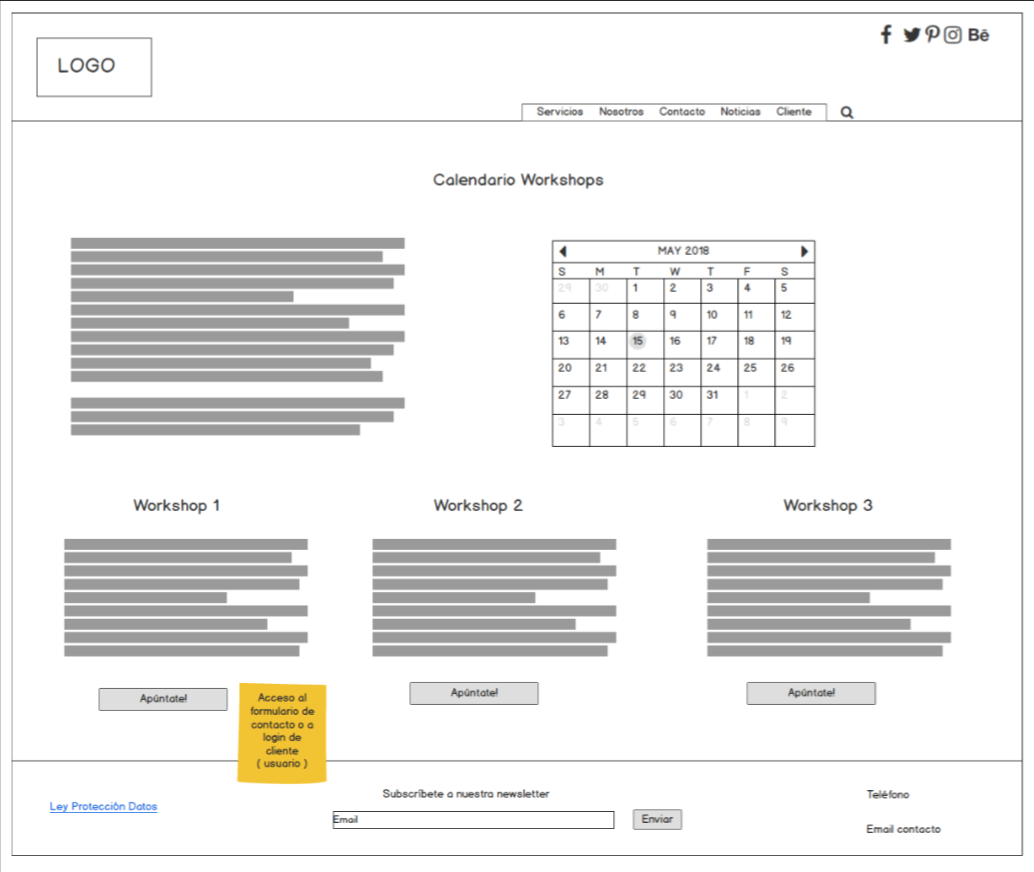Click Apúntate! button under Workshop 3
This screenshot has height=872, width=1034.
coord(811,693)
